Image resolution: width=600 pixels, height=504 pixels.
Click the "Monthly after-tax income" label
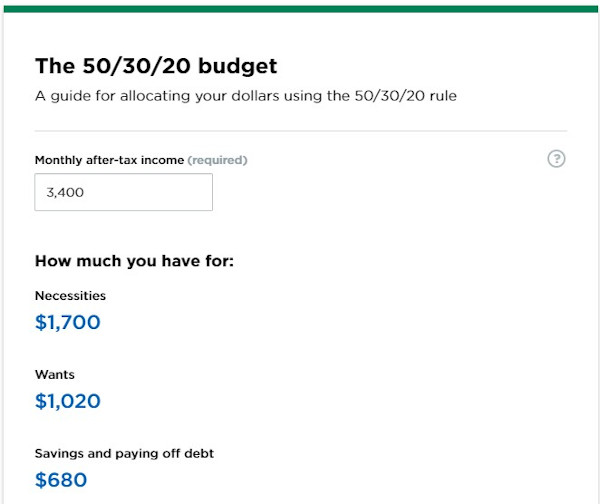109,160
